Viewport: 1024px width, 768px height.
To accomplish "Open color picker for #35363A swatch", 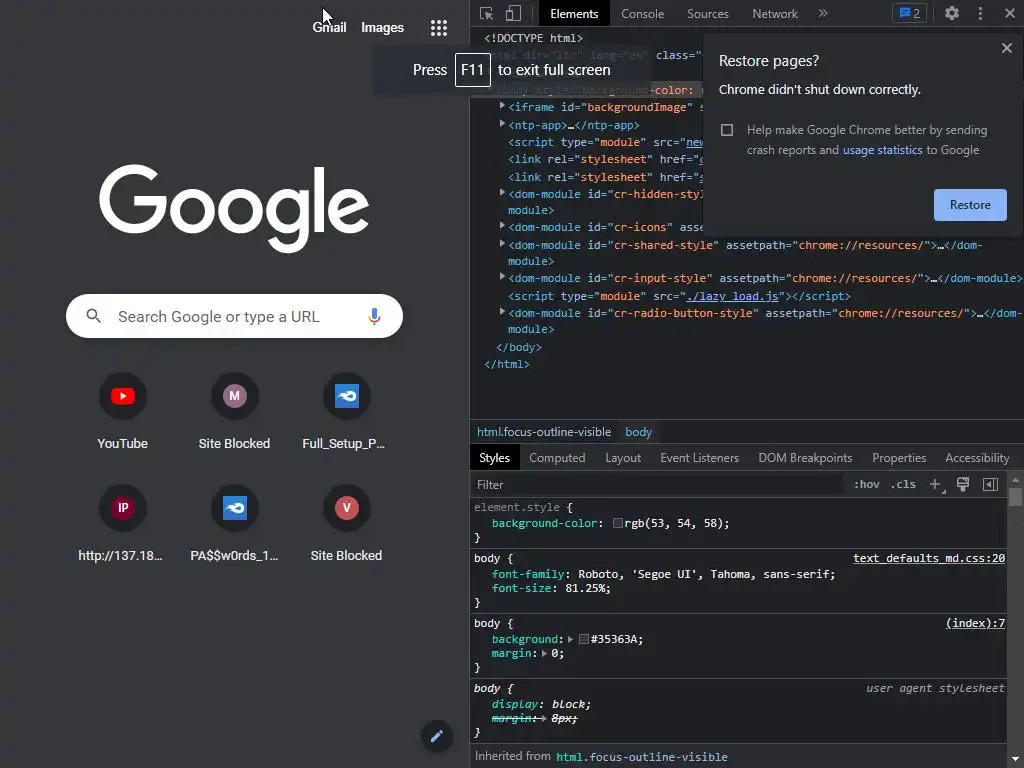I will point(584,639).
